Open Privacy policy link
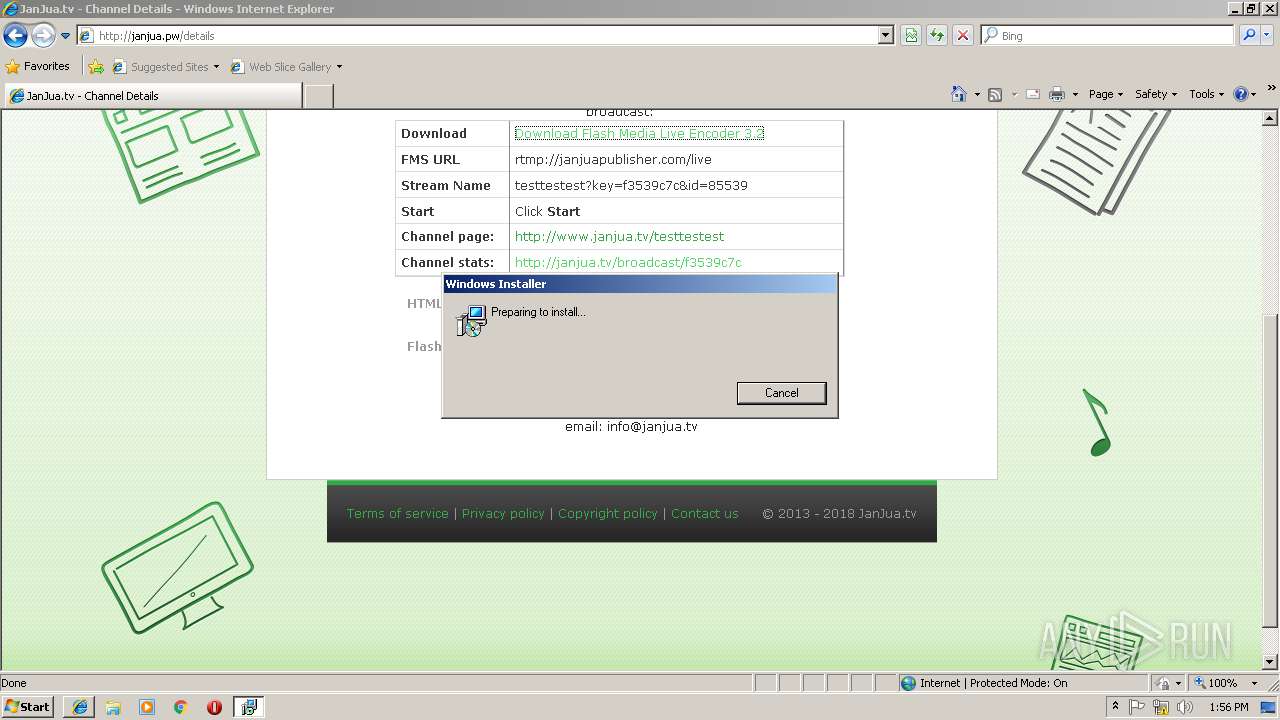Screen dimensions: 1280x720 click(503, 513)
